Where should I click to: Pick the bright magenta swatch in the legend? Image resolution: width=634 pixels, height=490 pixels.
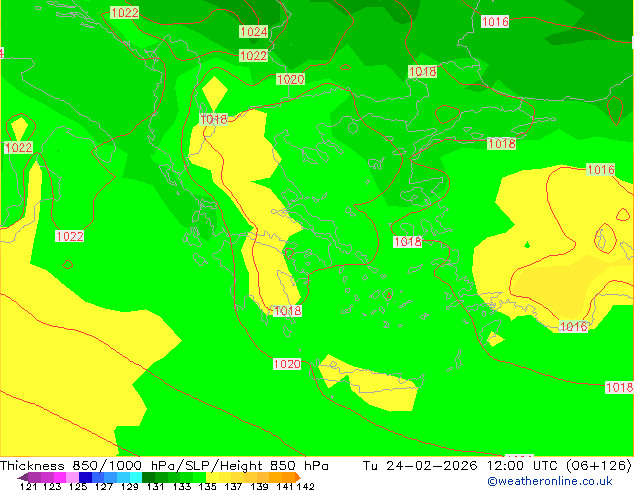[60, 477]
